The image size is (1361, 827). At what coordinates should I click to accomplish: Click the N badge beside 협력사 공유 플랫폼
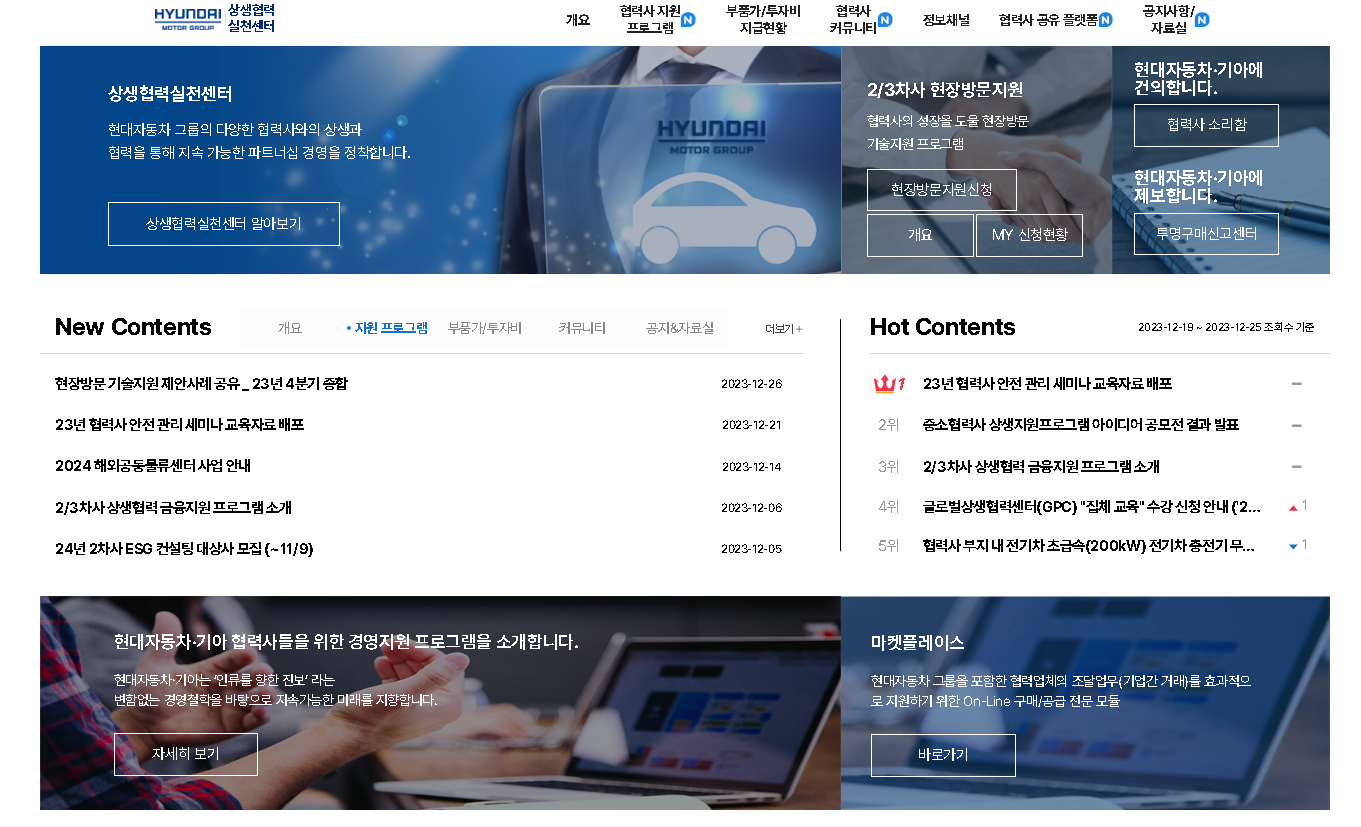[1105, 19]
